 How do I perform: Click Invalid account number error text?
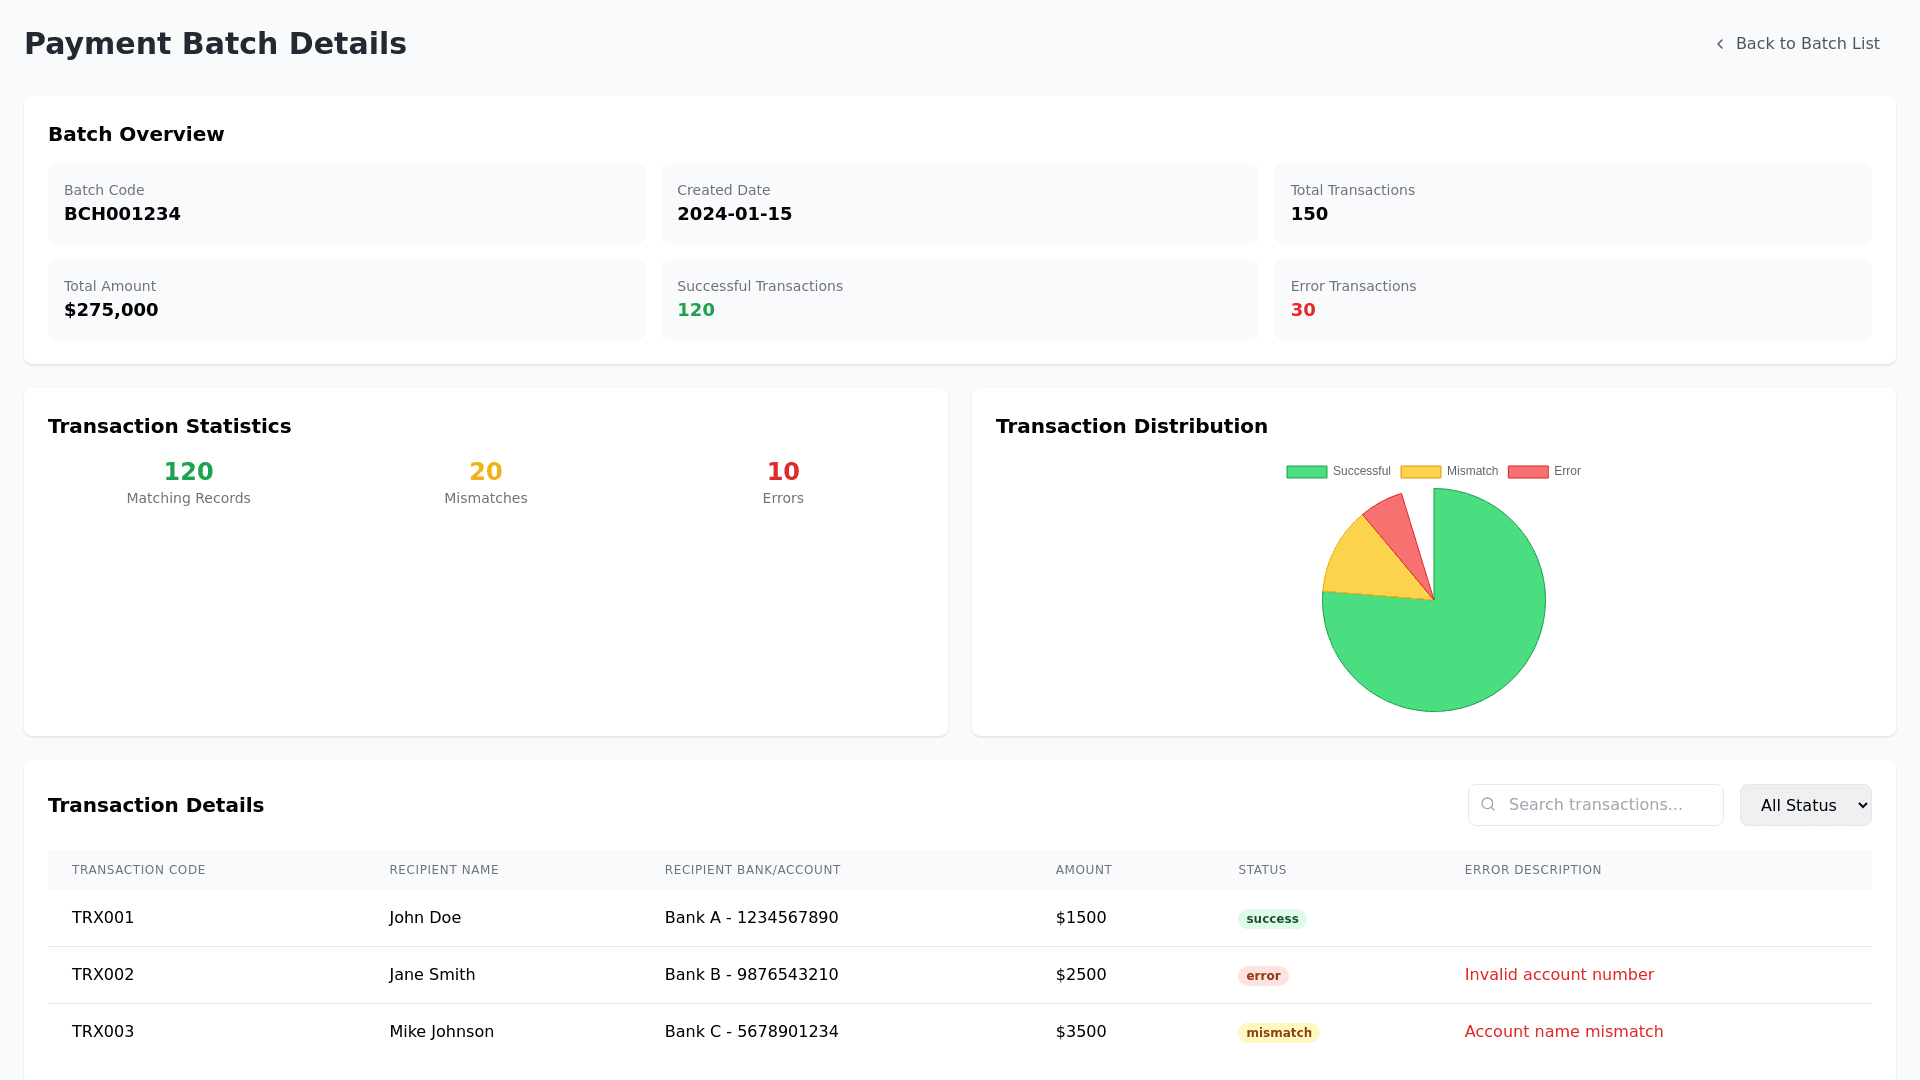click(1558, 975)
